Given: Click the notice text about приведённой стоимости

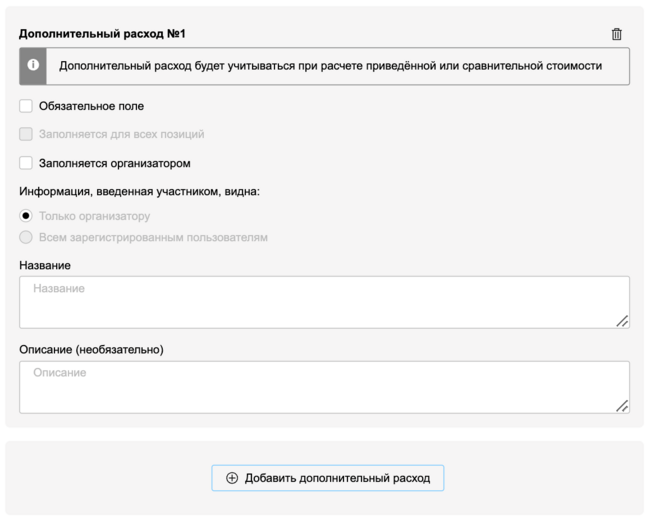Looking at the screenshot, I should point(330,66).
